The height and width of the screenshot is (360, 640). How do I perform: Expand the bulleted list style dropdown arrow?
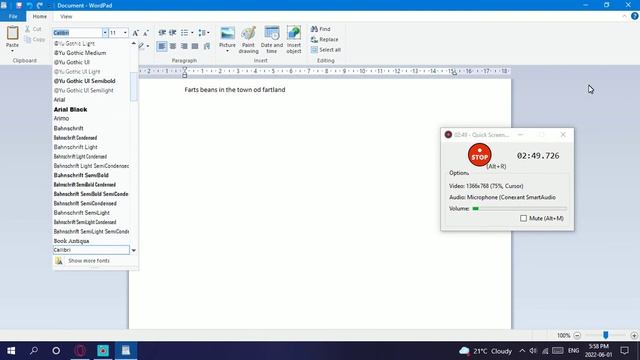click(x=192, y=33)
